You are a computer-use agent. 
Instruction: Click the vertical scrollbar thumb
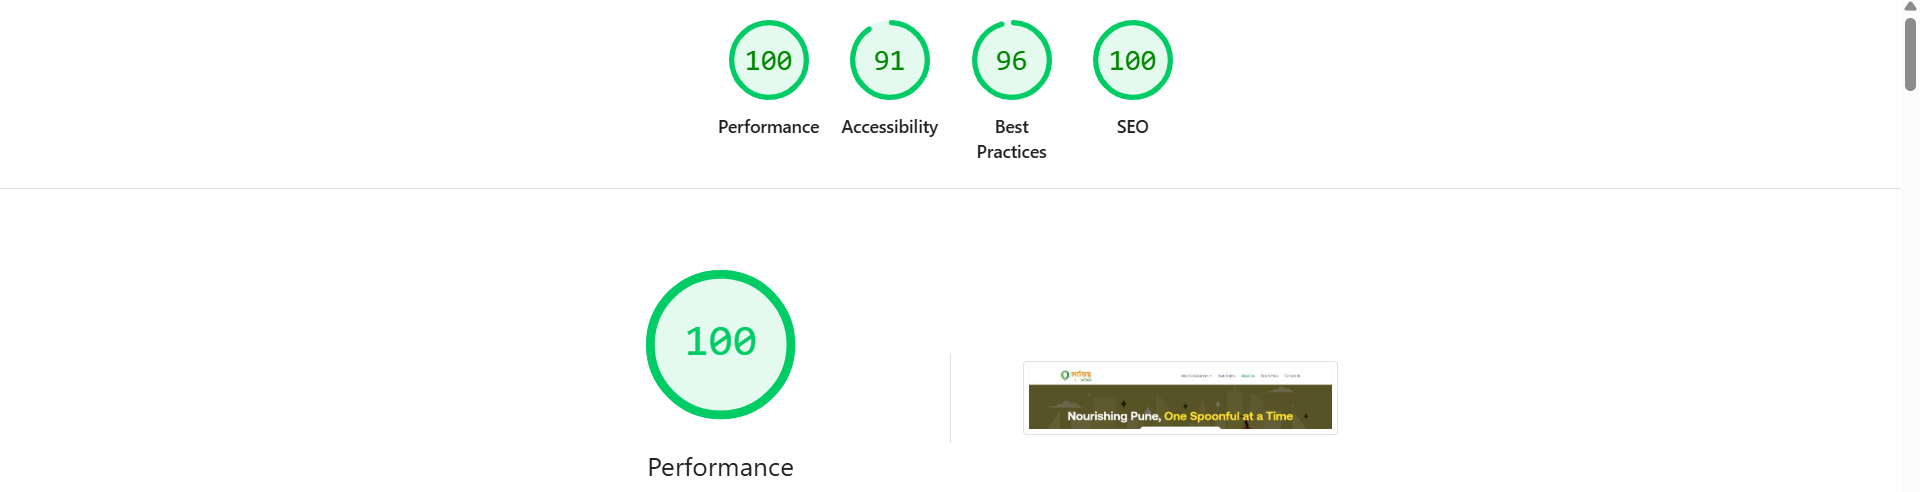coord(1910,54)
